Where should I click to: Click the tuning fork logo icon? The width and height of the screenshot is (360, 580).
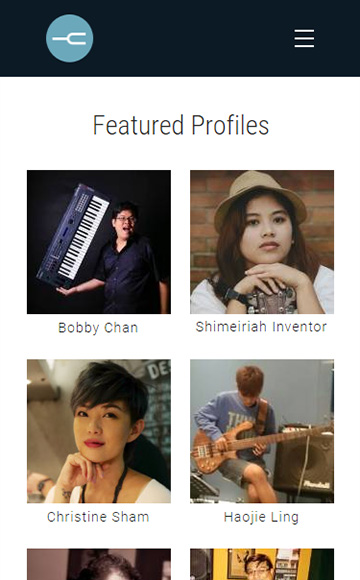70,38
